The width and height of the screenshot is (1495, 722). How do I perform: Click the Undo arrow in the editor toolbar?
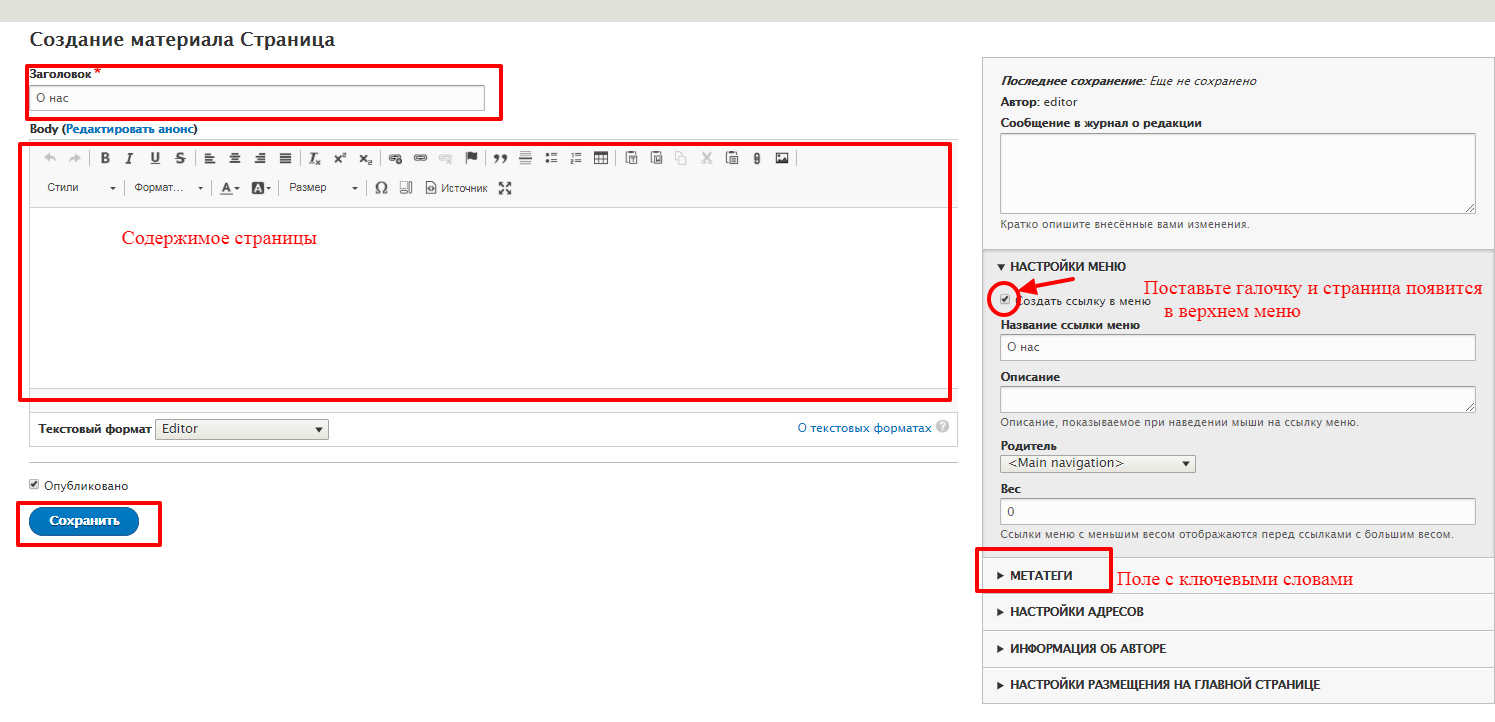tap(50, 158)
